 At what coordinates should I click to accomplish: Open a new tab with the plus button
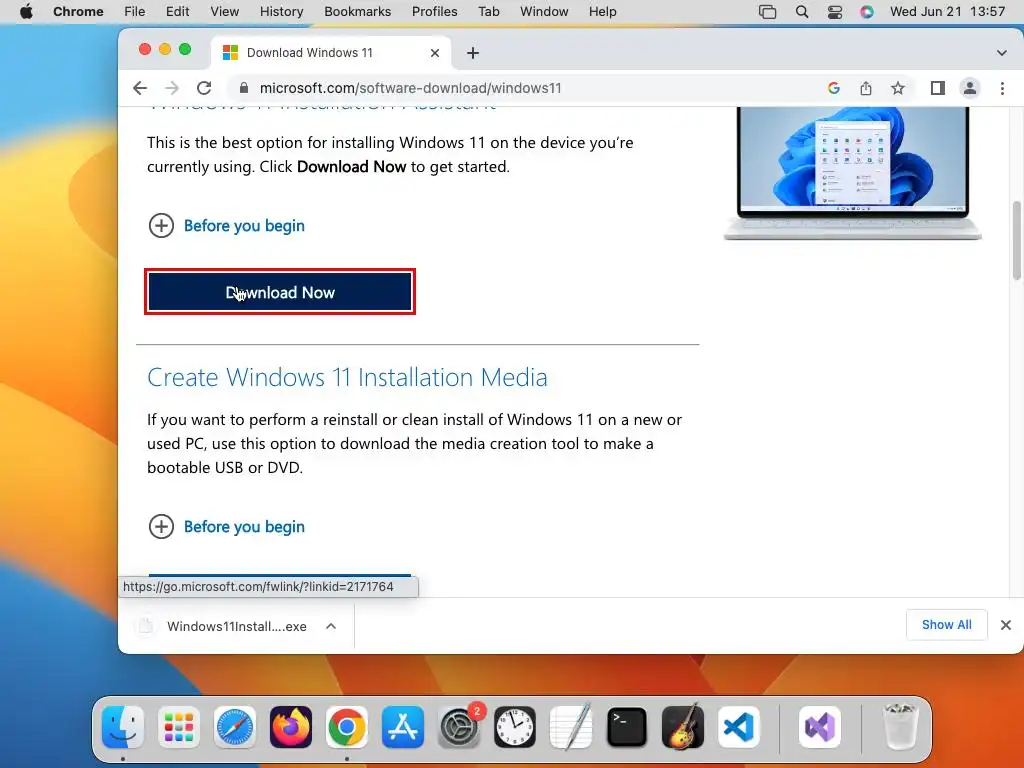pos(473,53)
